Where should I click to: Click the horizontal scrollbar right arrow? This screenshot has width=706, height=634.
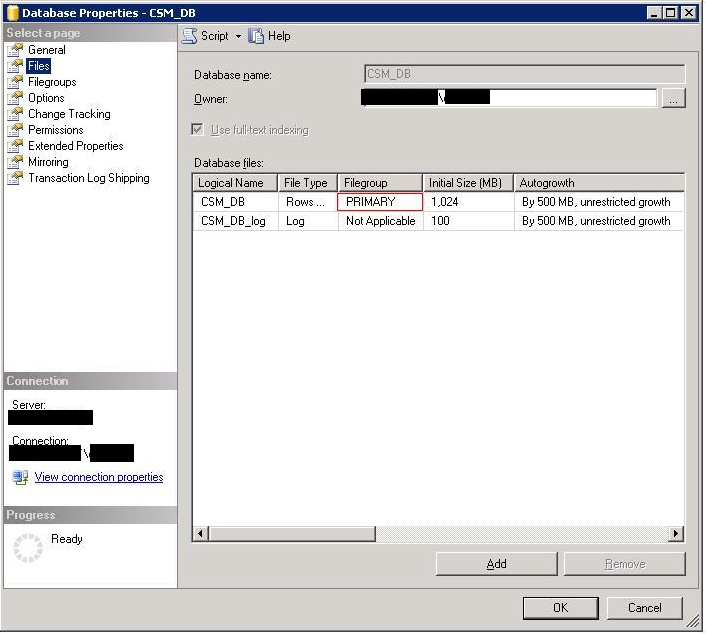pyautogui.click(x=677, y=535)
